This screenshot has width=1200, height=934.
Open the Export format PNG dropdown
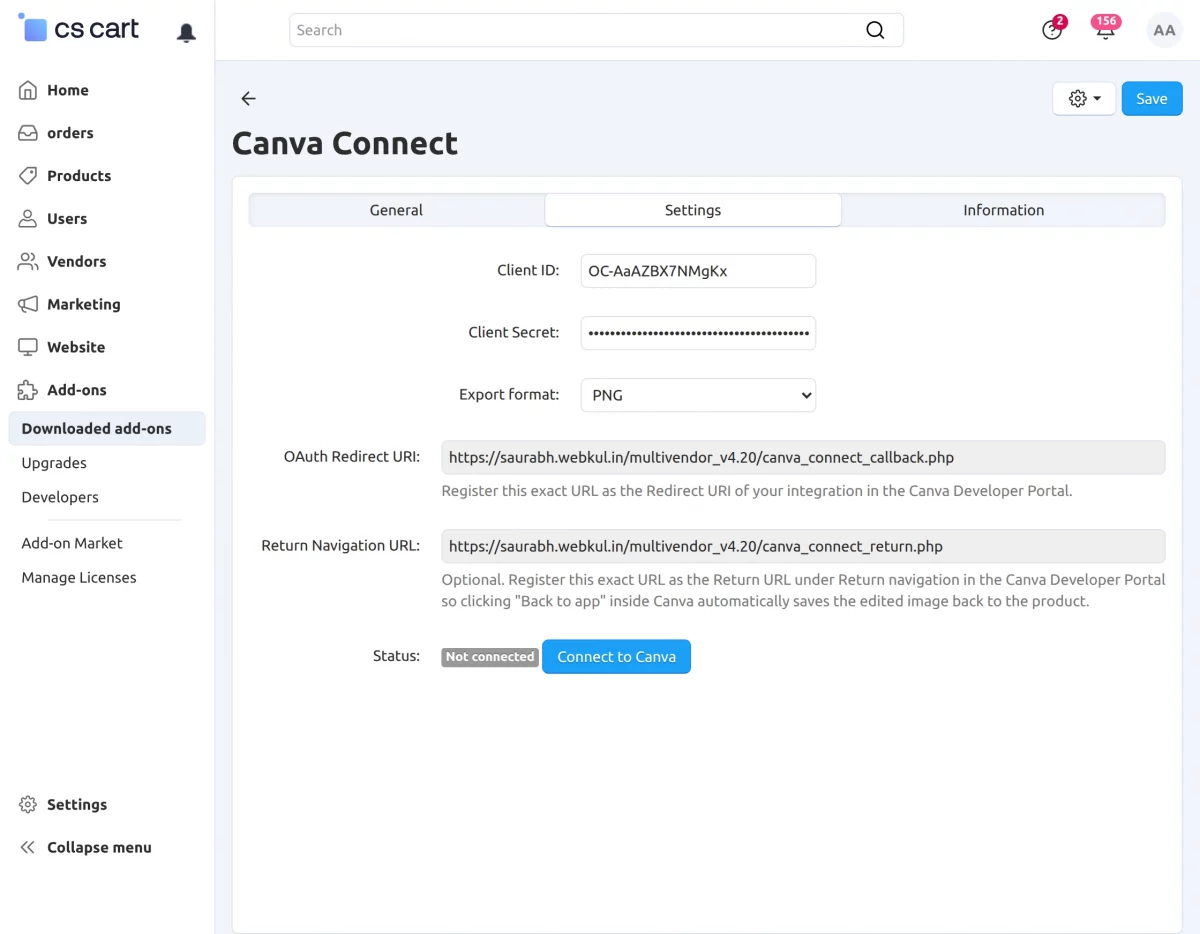click(698, 395)
